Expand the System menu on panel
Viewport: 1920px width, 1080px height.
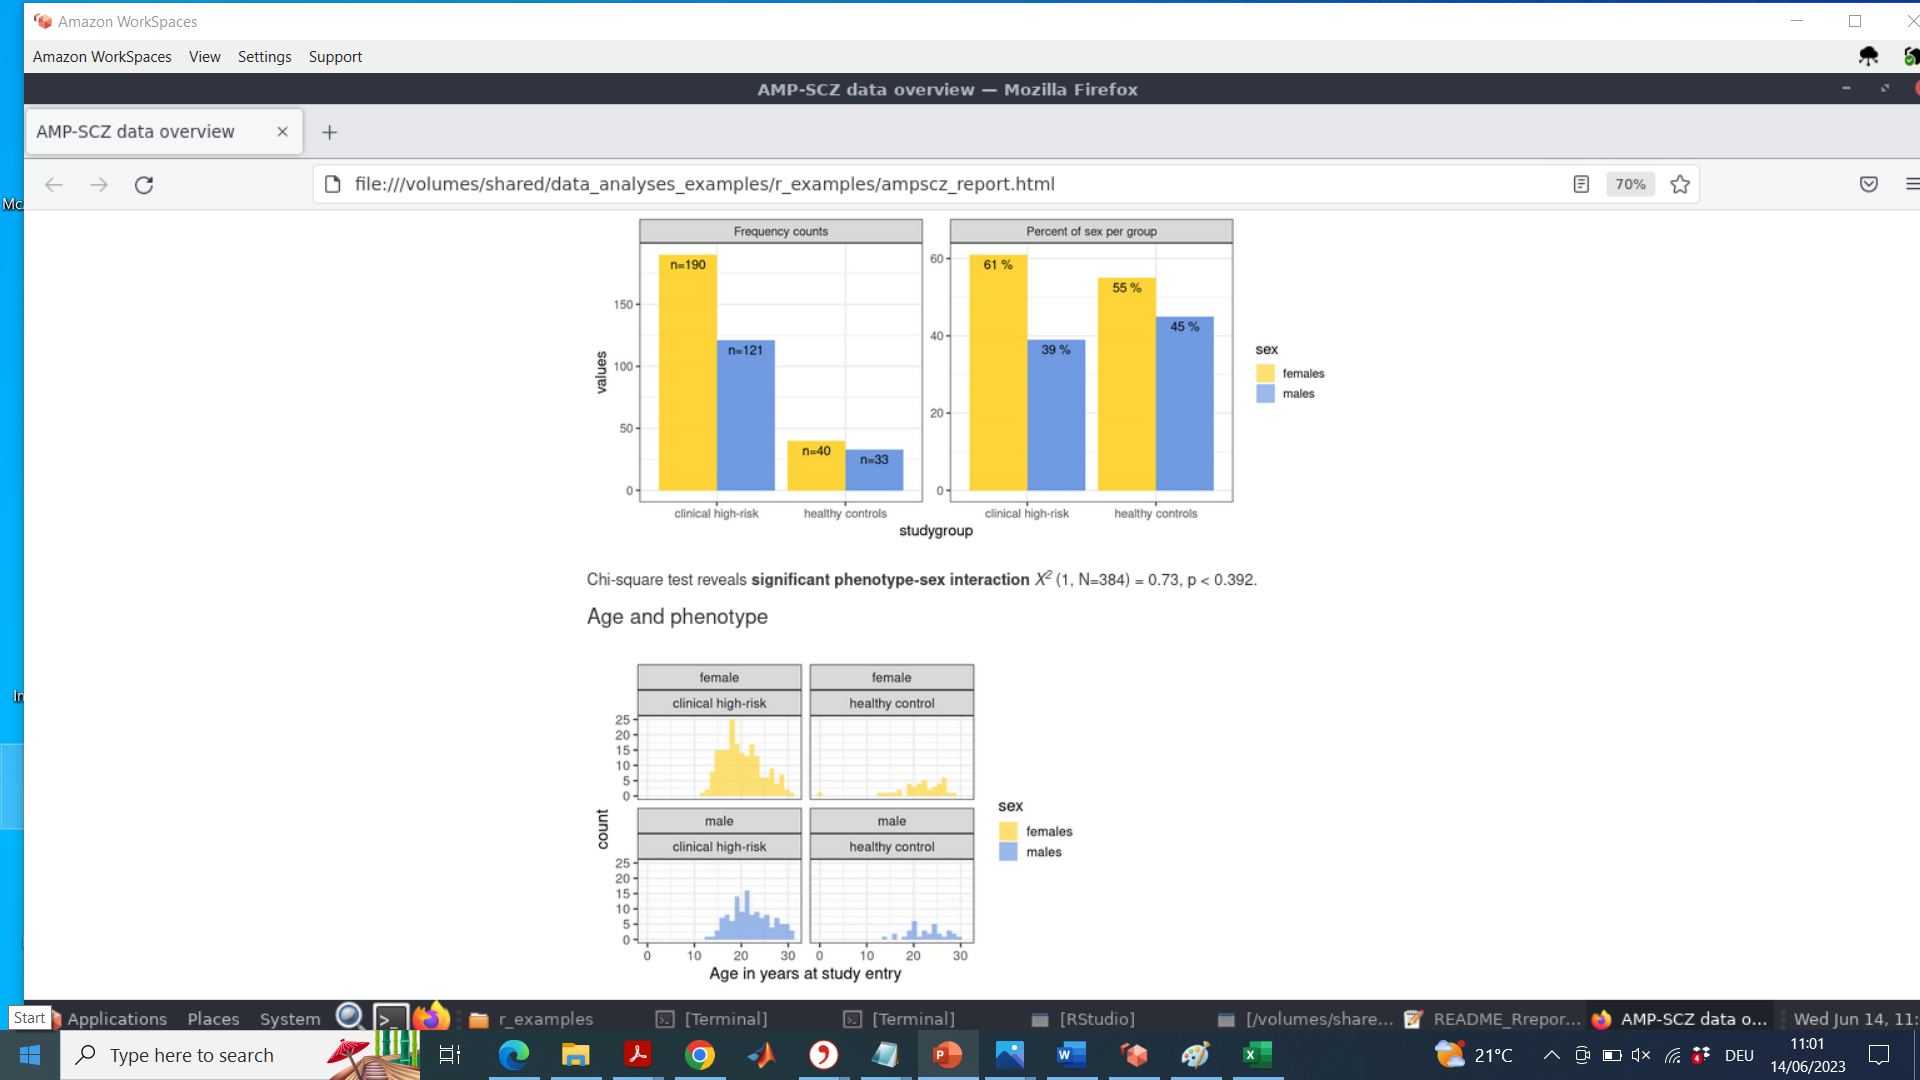pyautogui.click(x=290, y=1019)
